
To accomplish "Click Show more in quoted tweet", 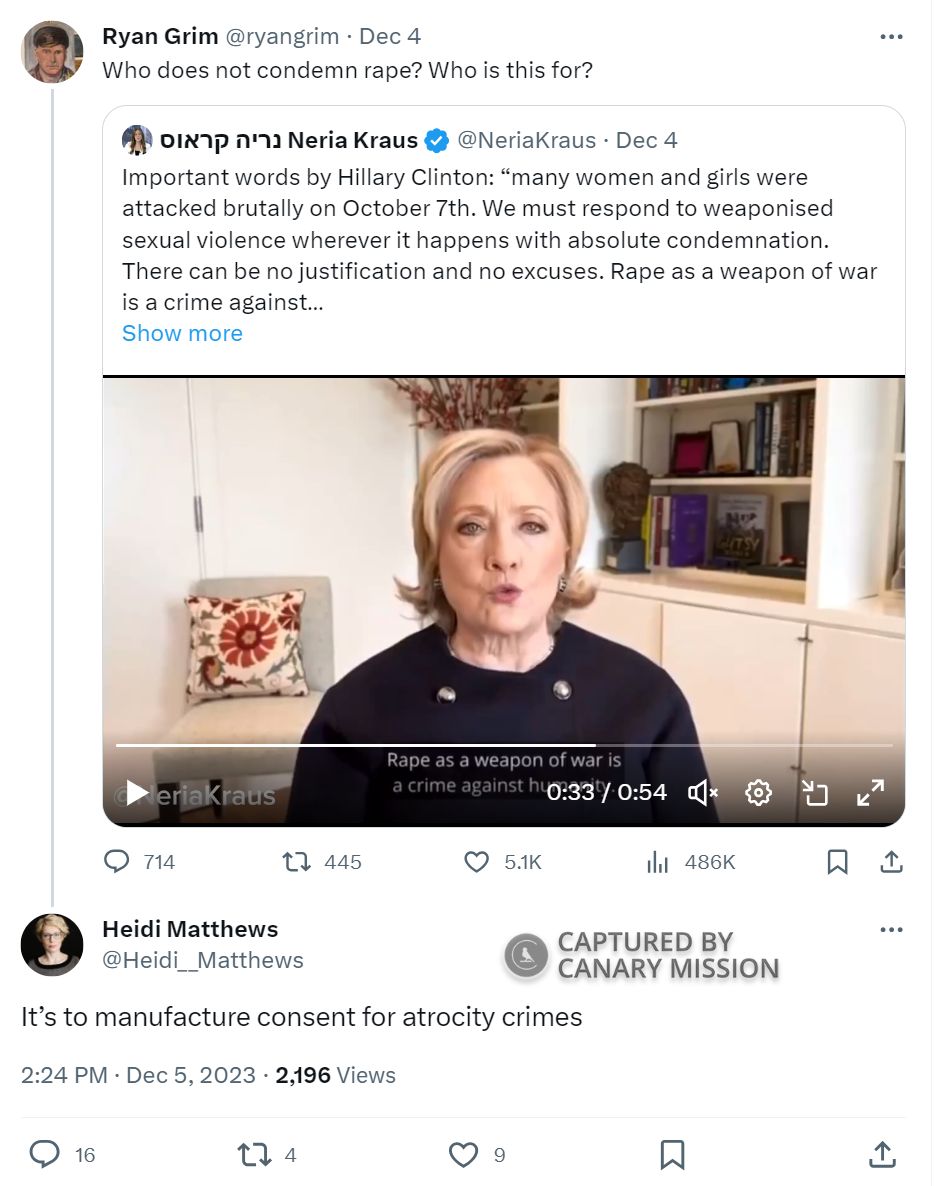I will click(182, 333).
